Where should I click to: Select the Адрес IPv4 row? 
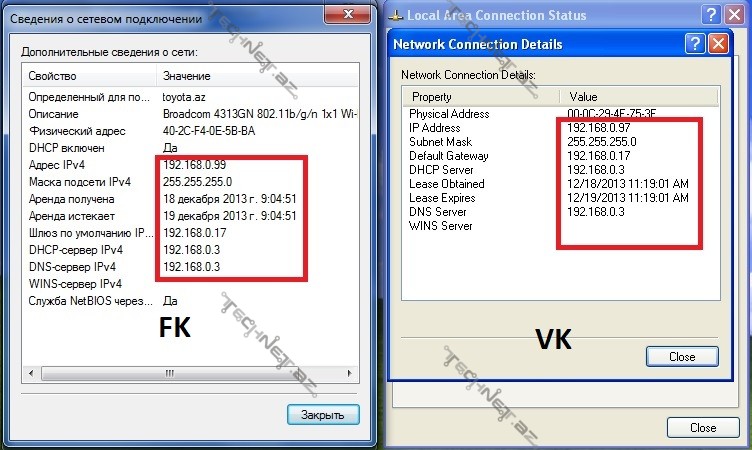[191, 165]
